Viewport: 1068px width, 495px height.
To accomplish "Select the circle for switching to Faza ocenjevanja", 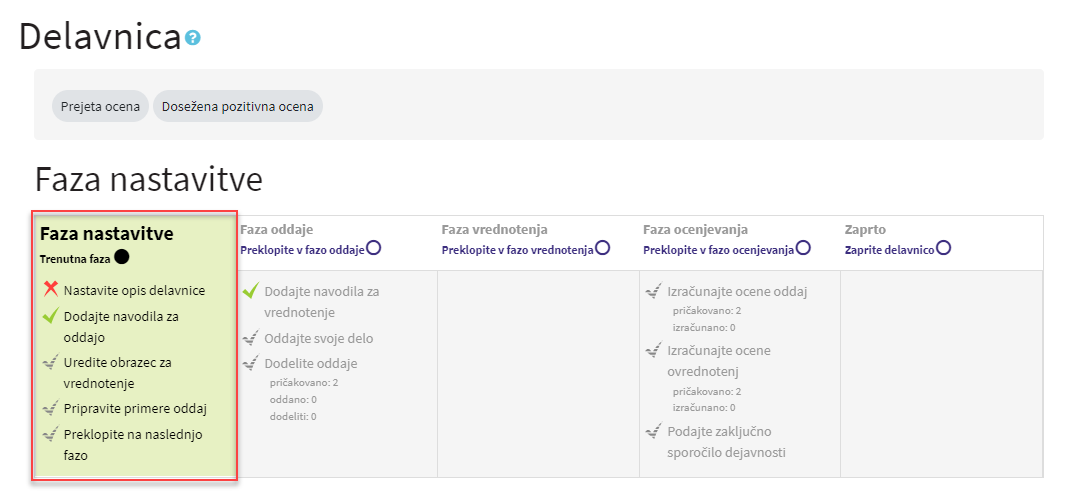I will tap(803, 248).
